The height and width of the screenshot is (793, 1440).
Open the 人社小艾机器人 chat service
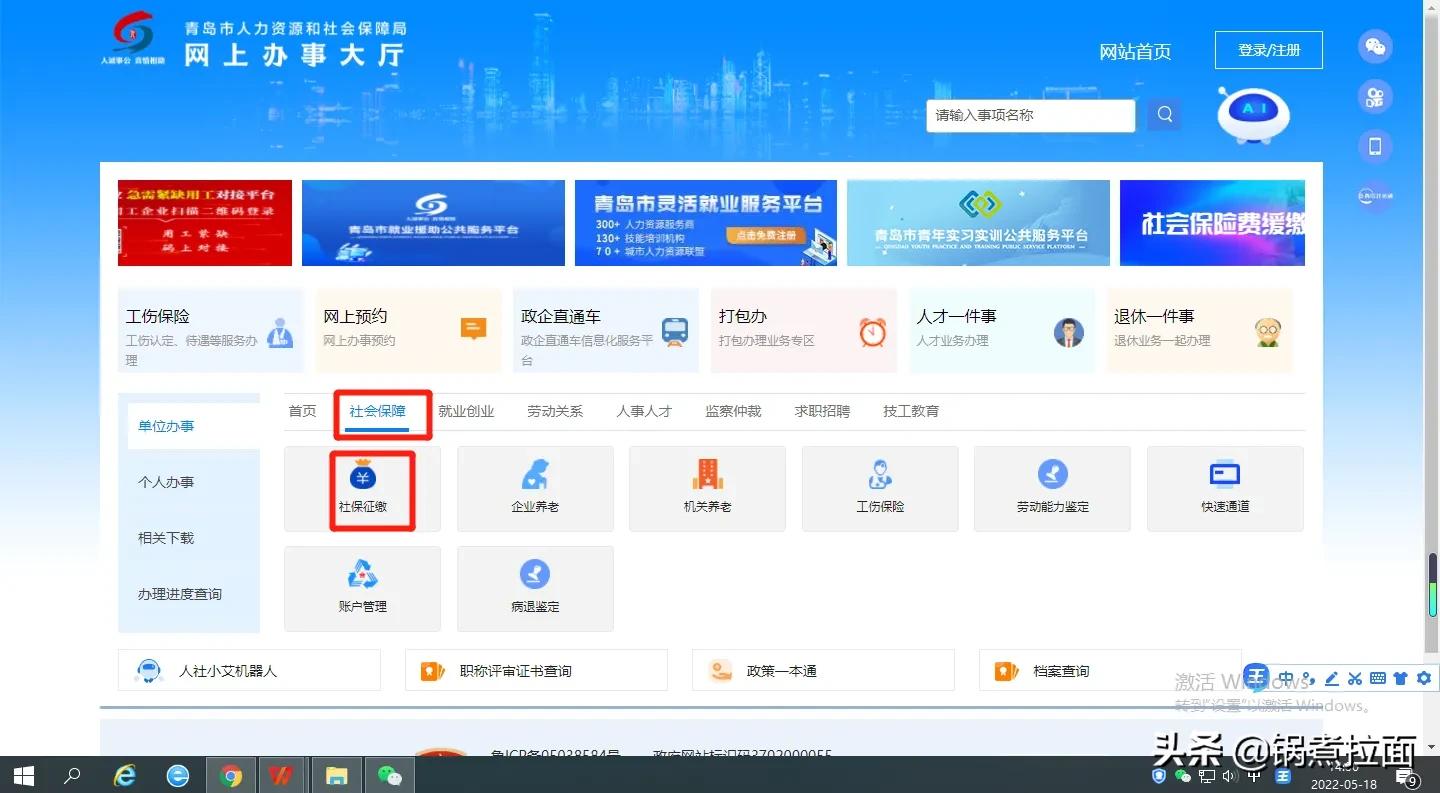248,670
